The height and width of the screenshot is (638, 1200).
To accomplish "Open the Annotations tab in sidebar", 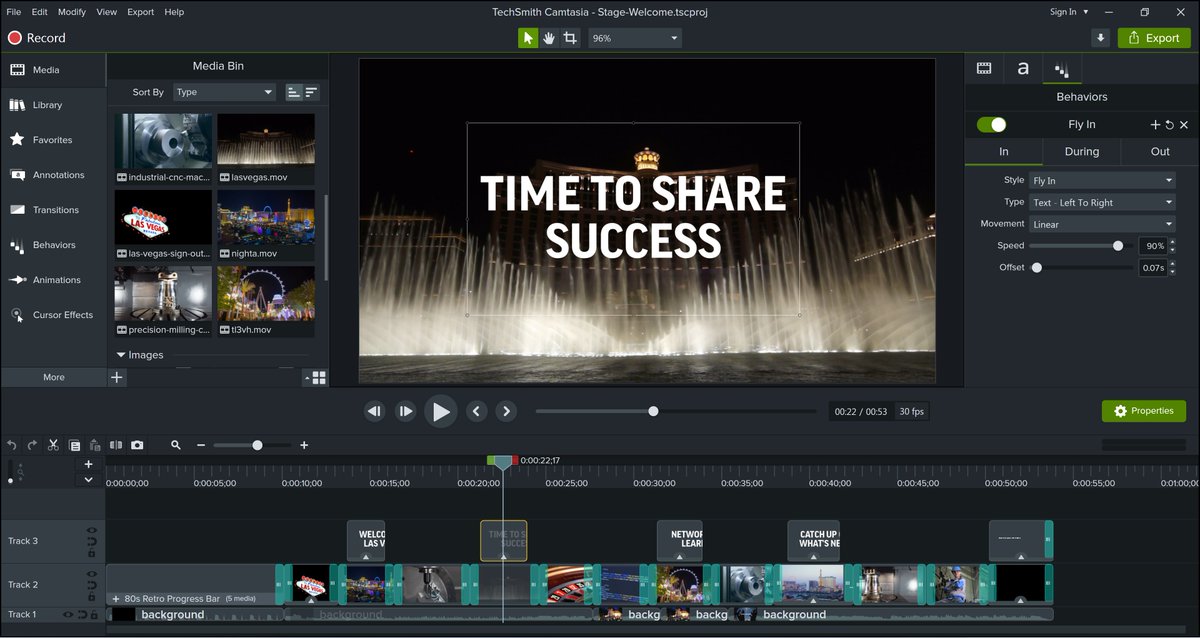I will [x=53, y=175].
